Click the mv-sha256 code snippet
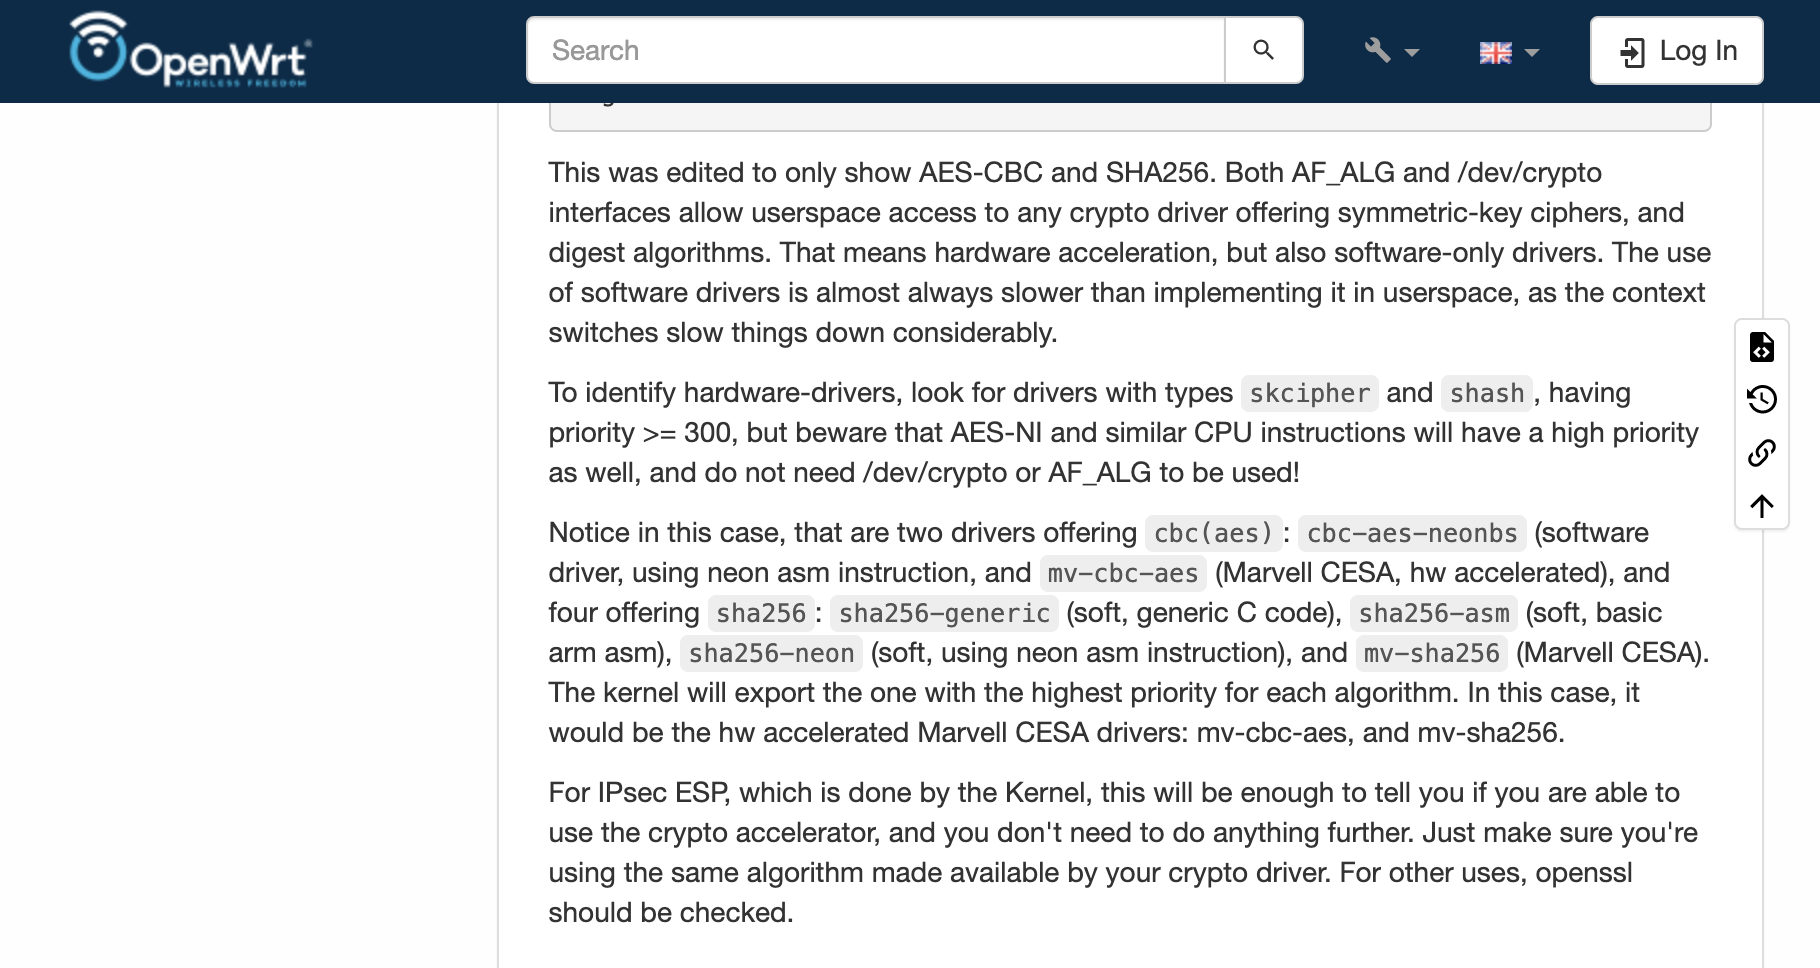 point(1431,654)
